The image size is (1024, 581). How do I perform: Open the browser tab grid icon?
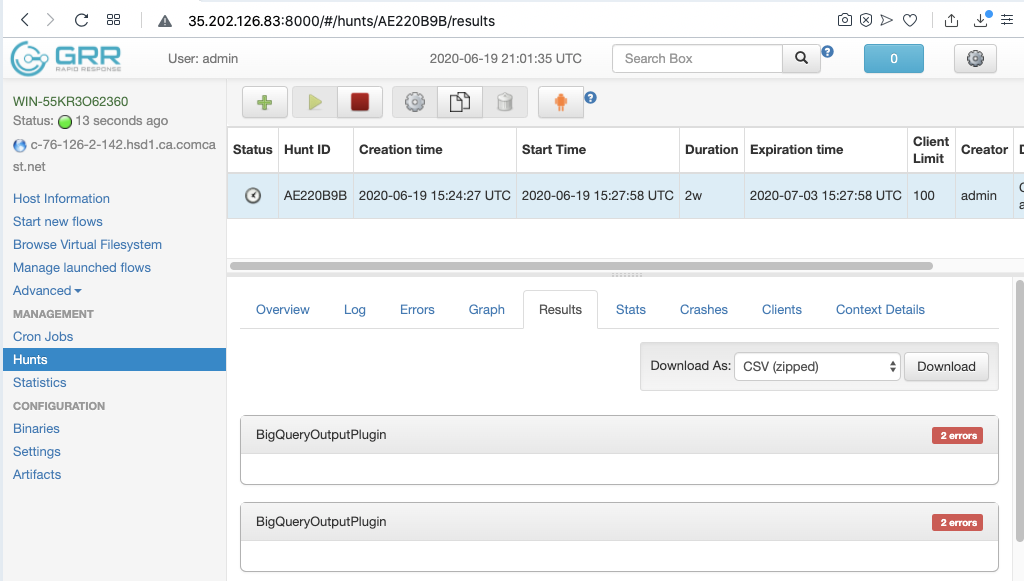pyautogui.click(x=114, y=20)
